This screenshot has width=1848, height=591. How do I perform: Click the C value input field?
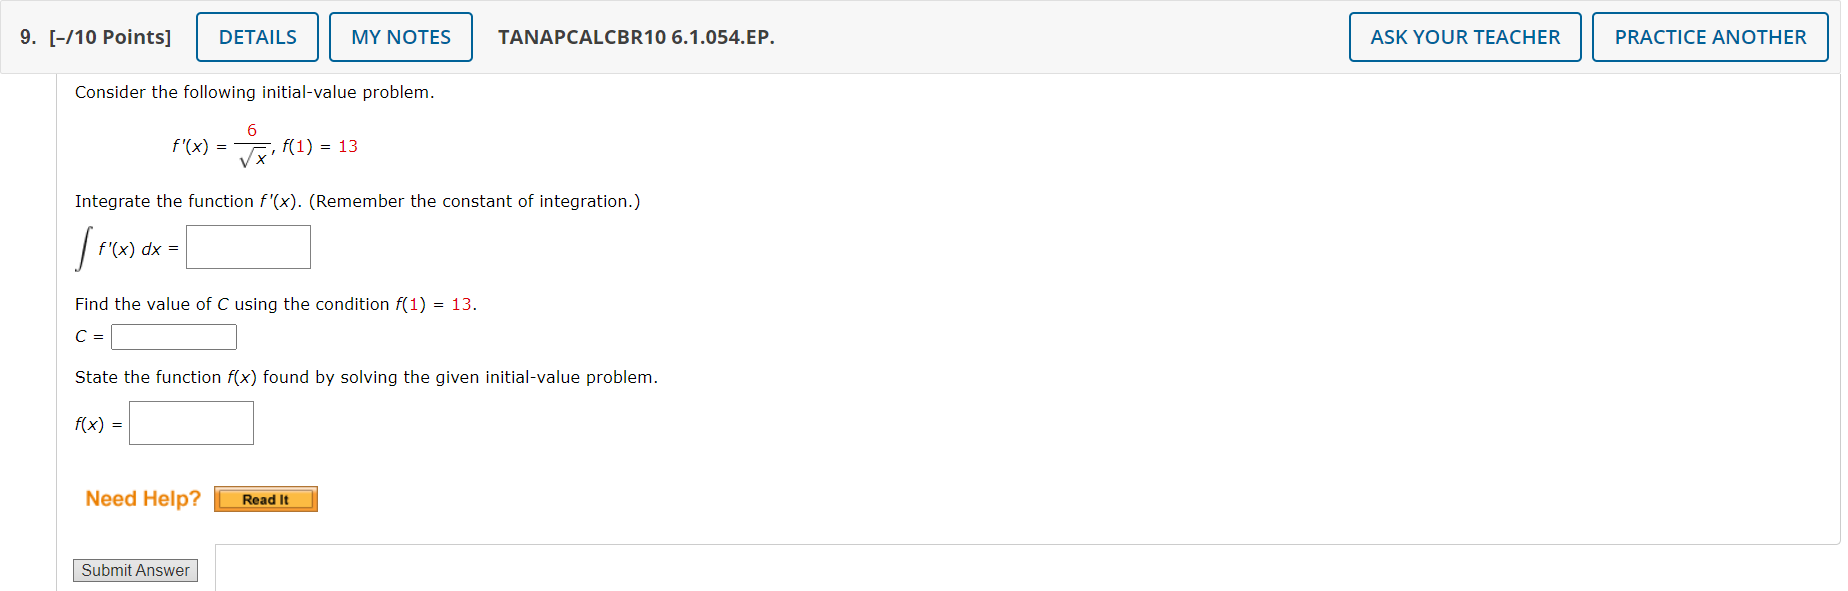(x=173, y=337)
